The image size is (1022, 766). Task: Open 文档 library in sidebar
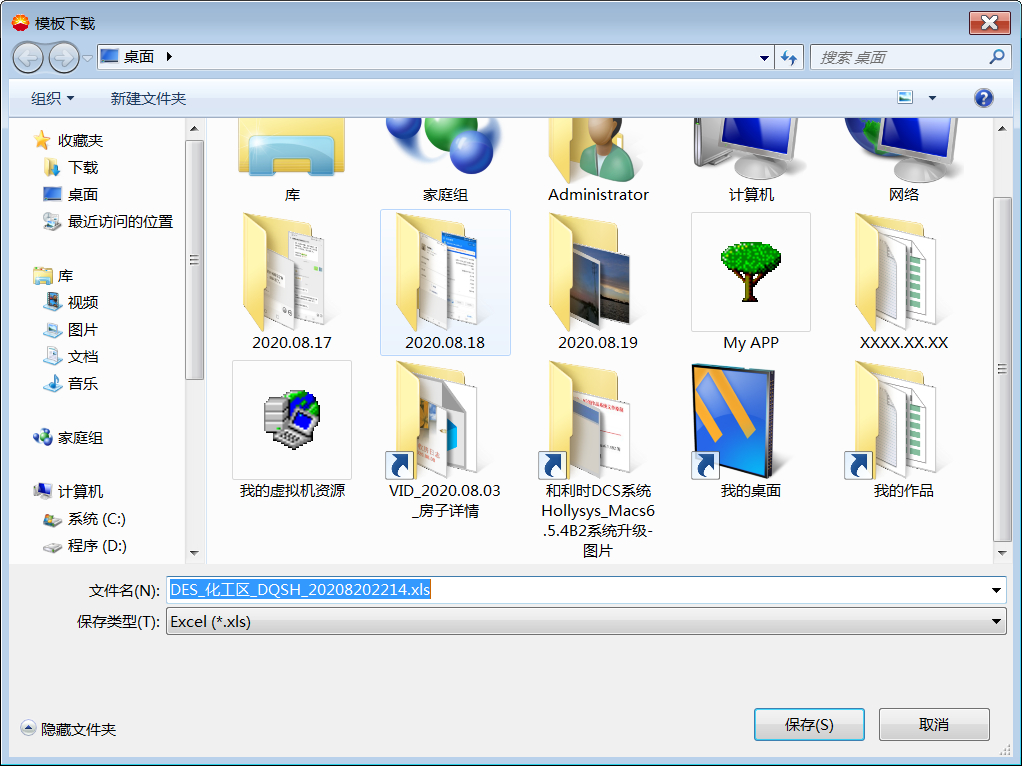pos(71,357)
